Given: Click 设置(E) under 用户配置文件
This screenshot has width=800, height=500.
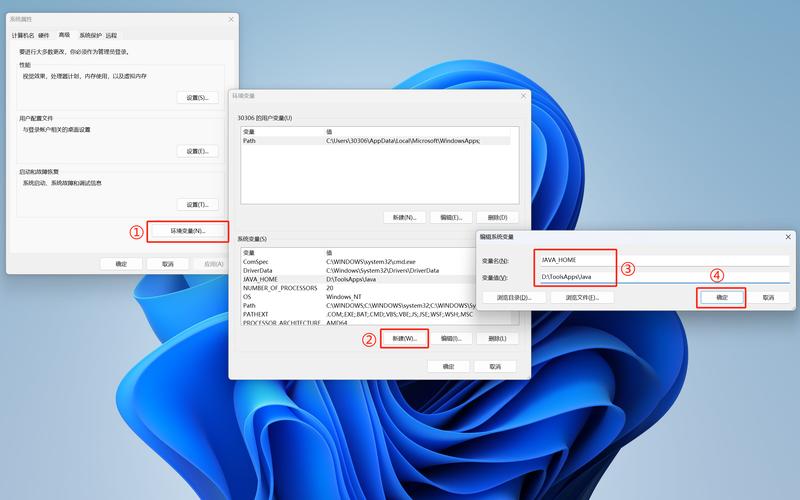Looking at the screenshot, I should (x=196, y=151).
